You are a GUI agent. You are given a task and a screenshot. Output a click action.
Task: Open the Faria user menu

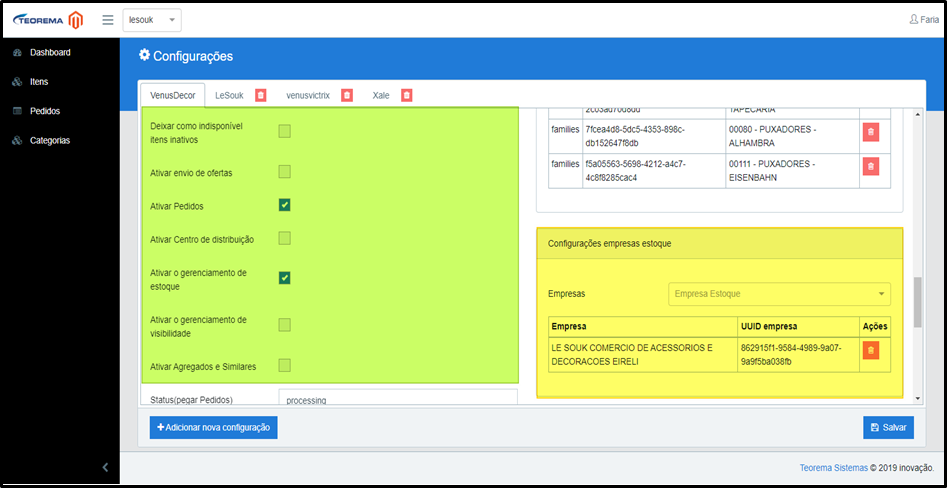coord(923,19)
